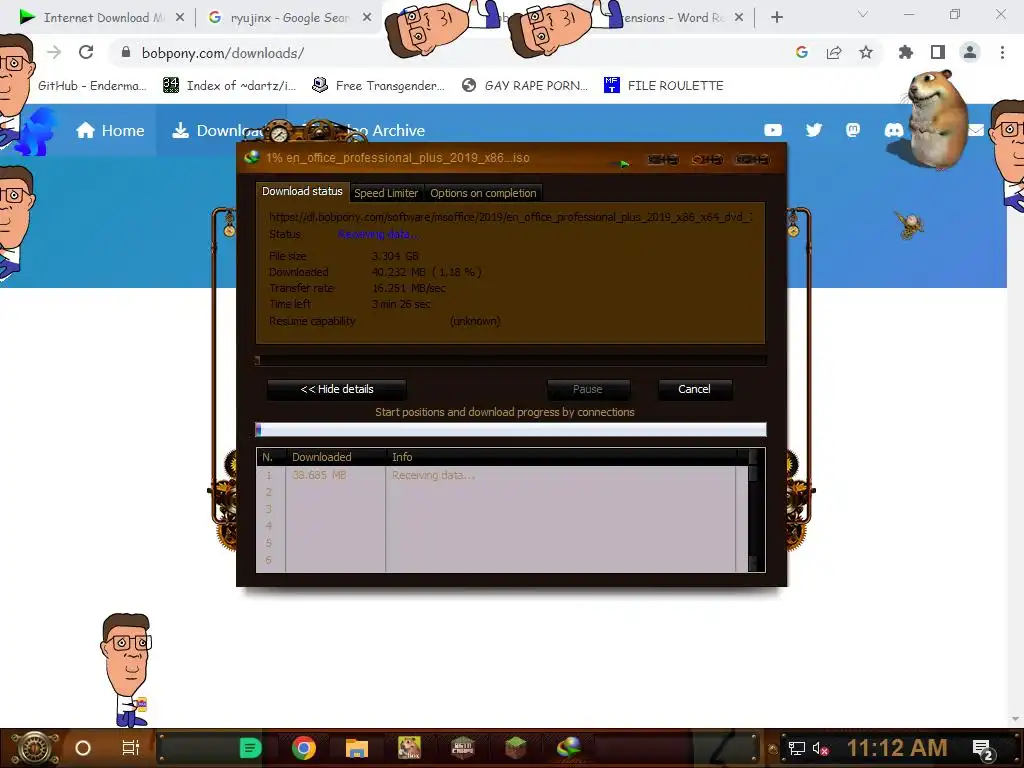Open the FILE ROULETTE bookmark
Viewport: 1024px width, 768px height.
[664, 86]
